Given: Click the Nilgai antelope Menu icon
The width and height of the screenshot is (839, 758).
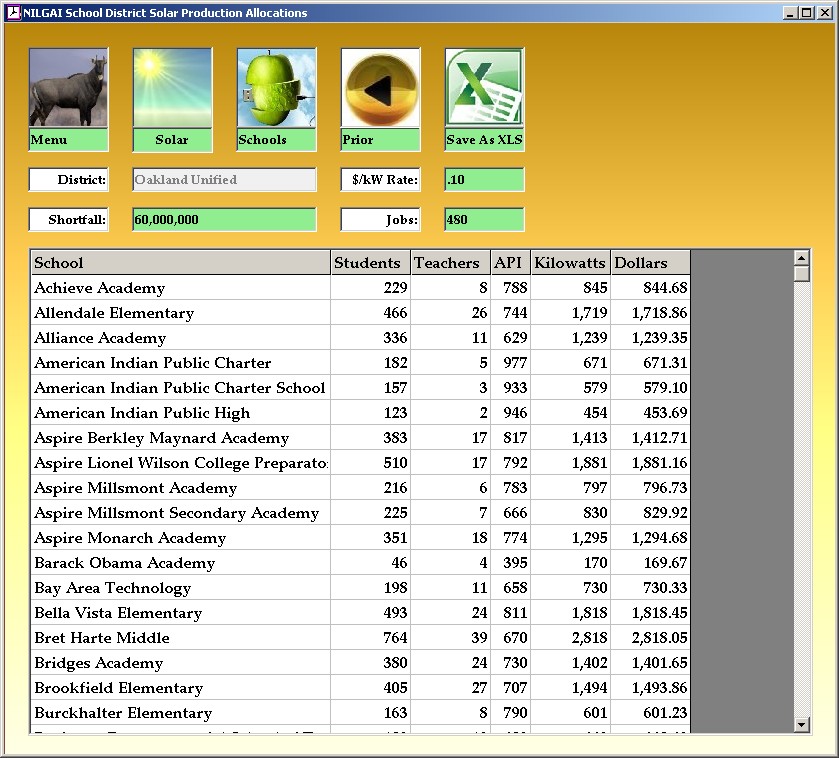Looking at the screenshot, I should click(x=68, y=88).
